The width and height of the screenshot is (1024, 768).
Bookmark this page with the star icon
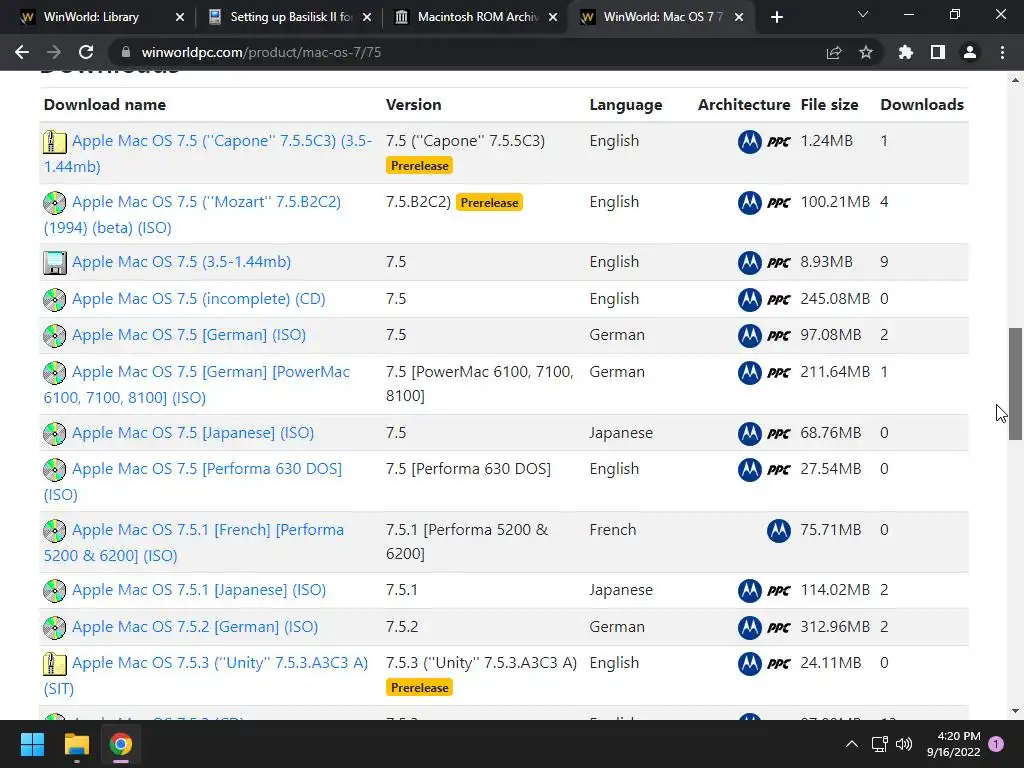(x=866, y=52)
